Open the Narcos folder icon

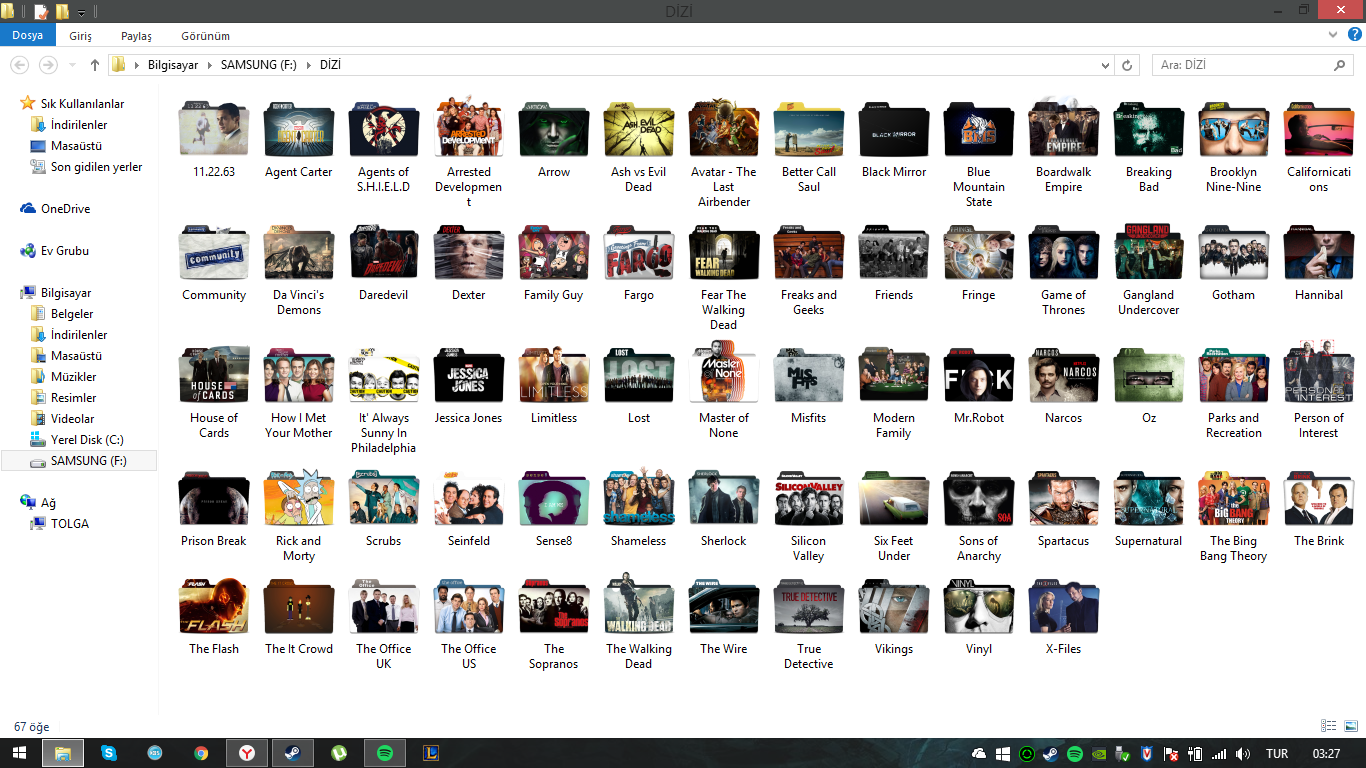(x=1064, y=376)
